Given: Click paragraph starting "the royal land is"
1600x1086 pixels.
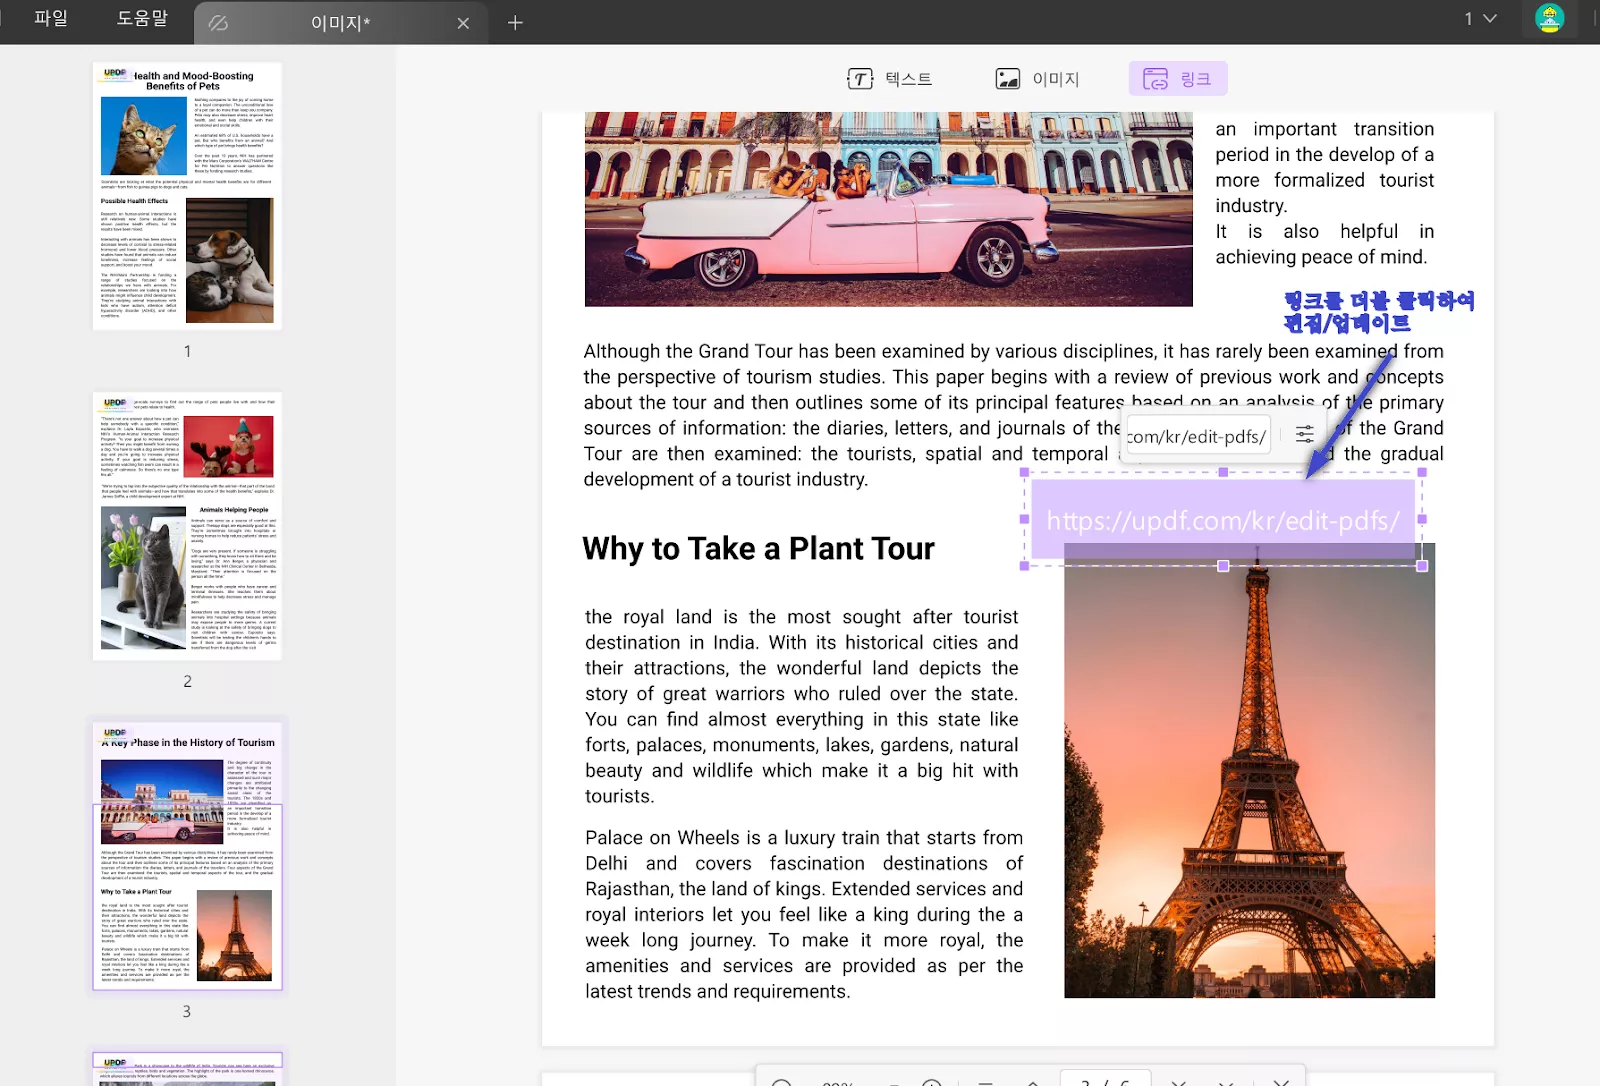Looking at the screenshot, I should [802, 706].
